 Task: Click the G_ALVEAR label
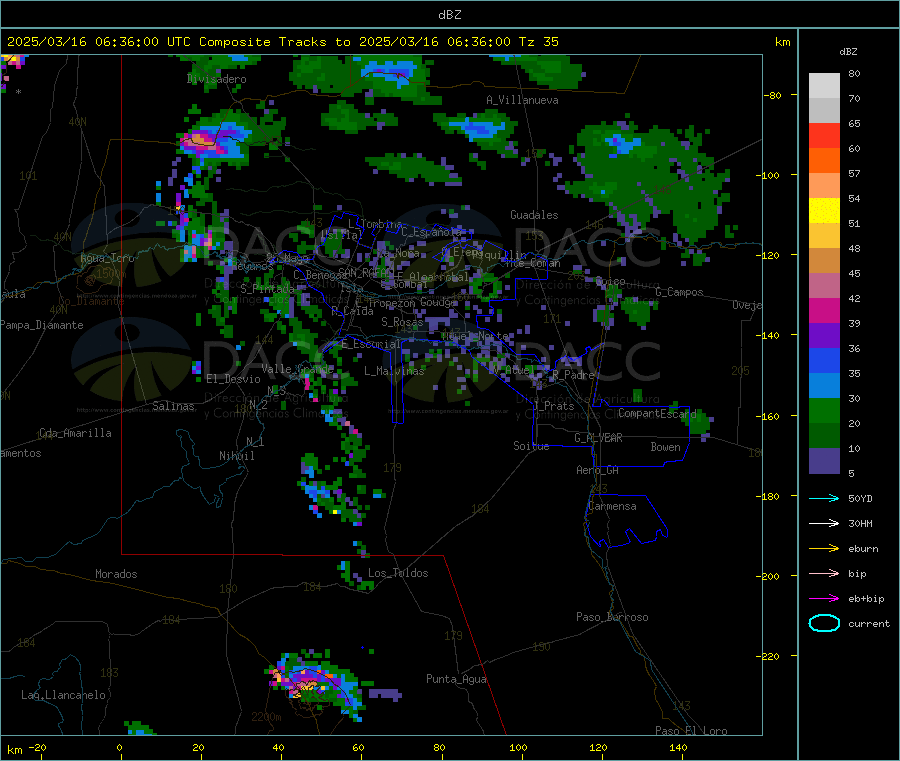598,438
